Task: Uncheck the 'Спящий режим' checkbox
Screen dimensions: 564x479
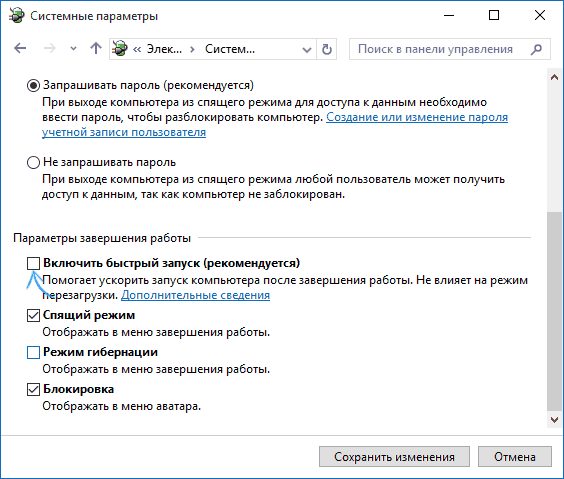Action: (x=33, y=315)
